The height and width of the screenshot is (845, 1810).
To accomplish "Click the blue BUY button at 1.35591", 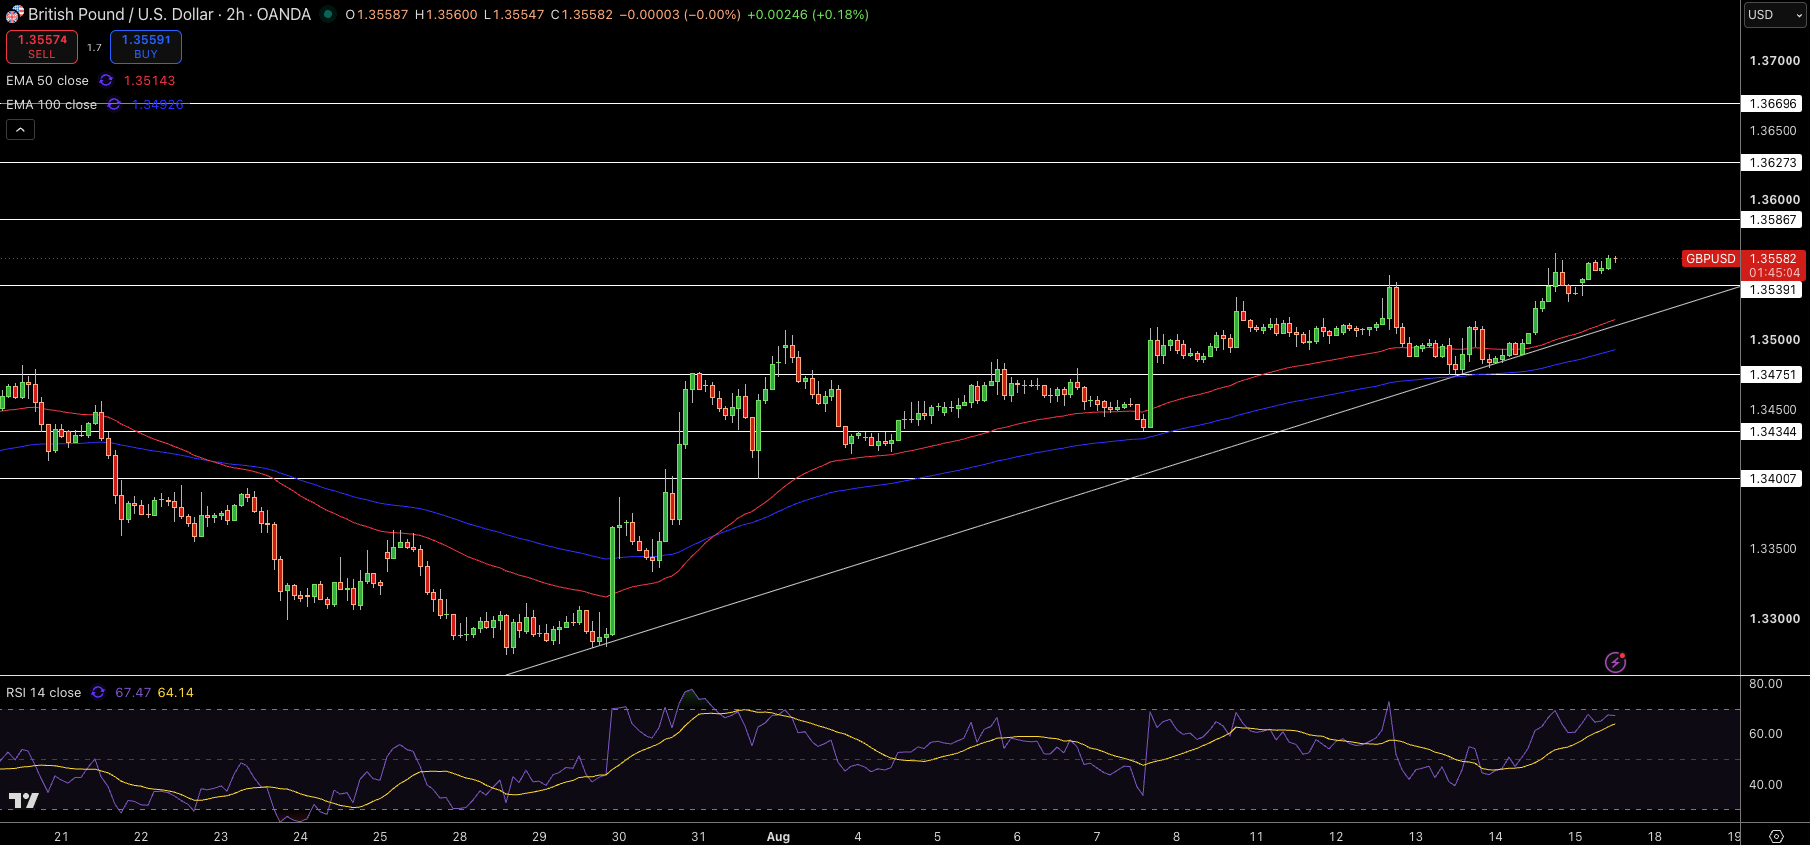I will (146, 47).
